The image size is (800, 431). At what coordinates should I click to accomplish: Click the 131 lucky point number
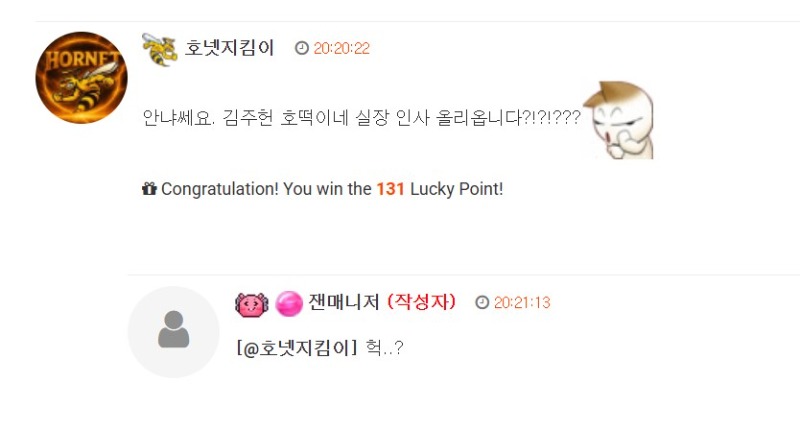pyautogui.click(x=390, y=189)
